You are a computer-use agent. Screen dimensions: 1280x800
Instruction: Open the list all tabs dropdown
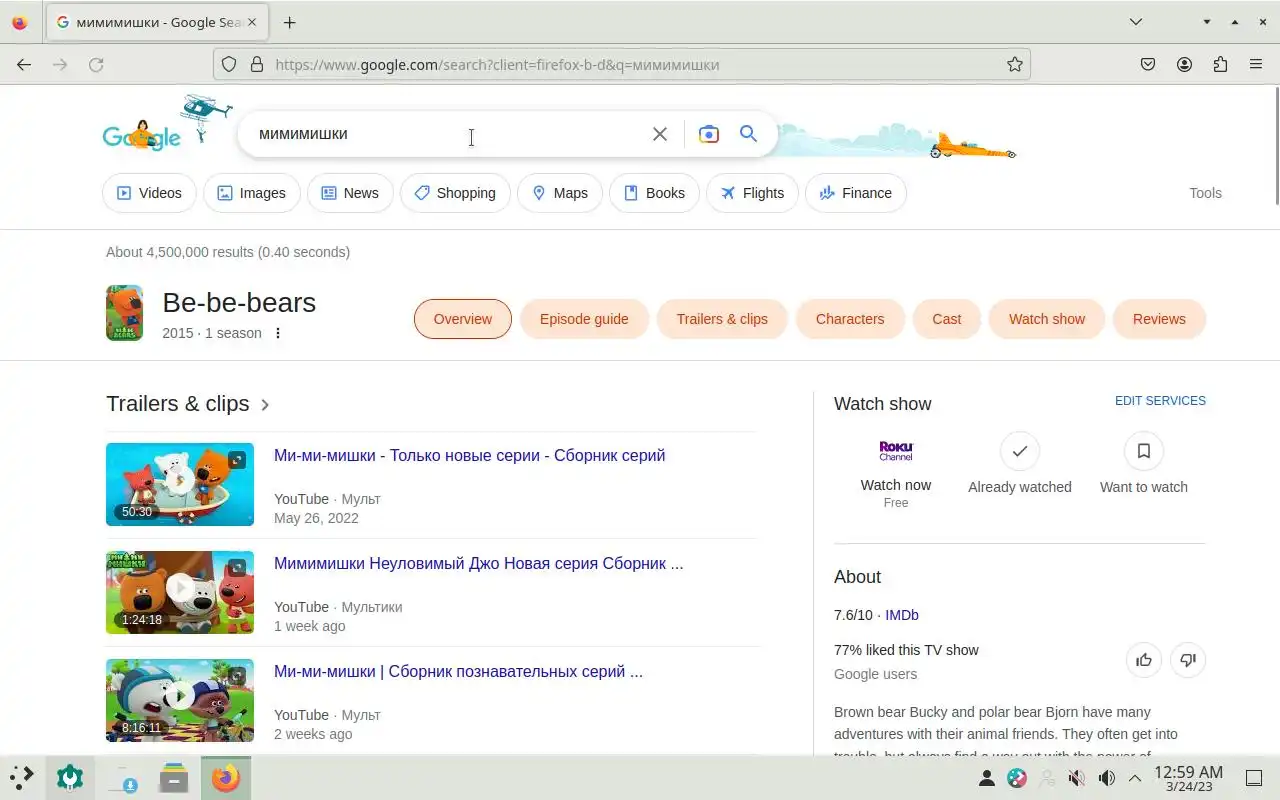tap(1136, 22)
